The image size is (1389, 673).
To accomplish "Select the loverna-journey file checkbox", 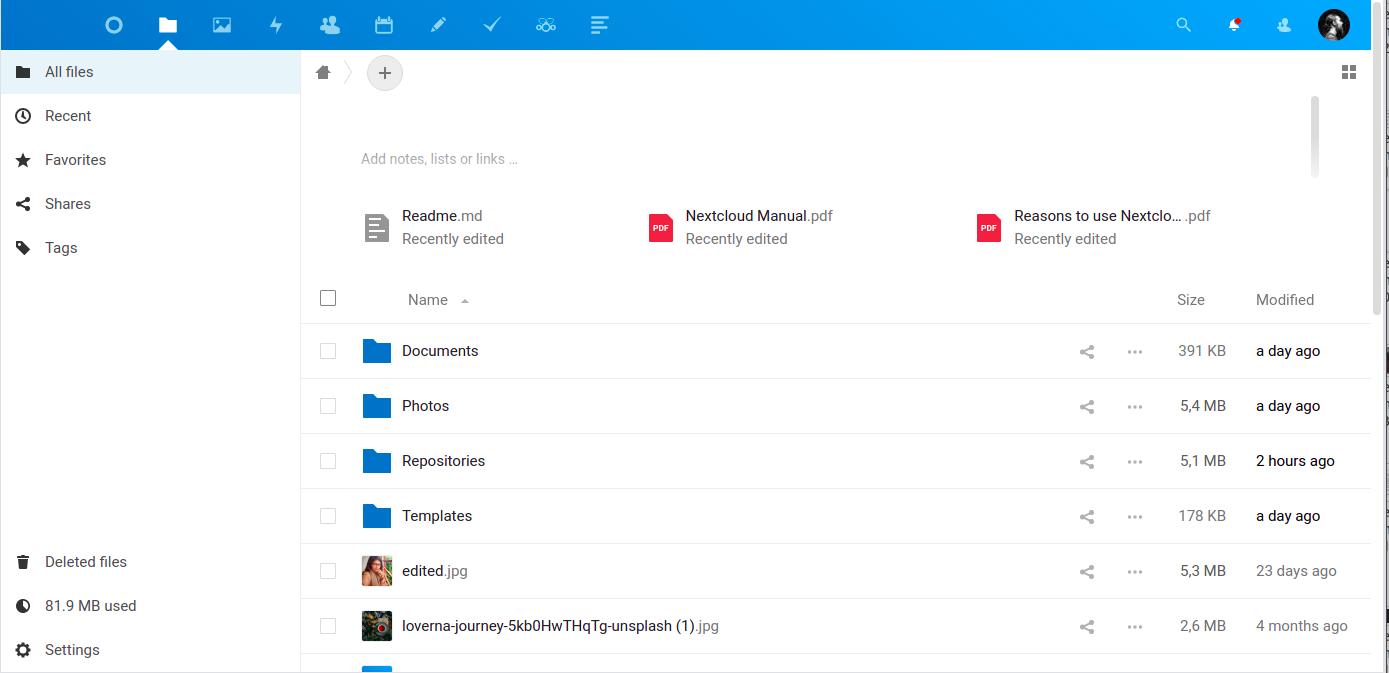I will coord(328,626).
